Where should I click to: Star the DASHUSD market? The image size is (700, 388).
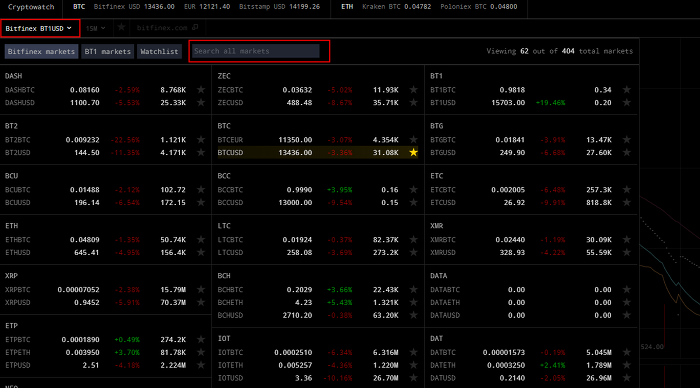click(x=201, y=102)
